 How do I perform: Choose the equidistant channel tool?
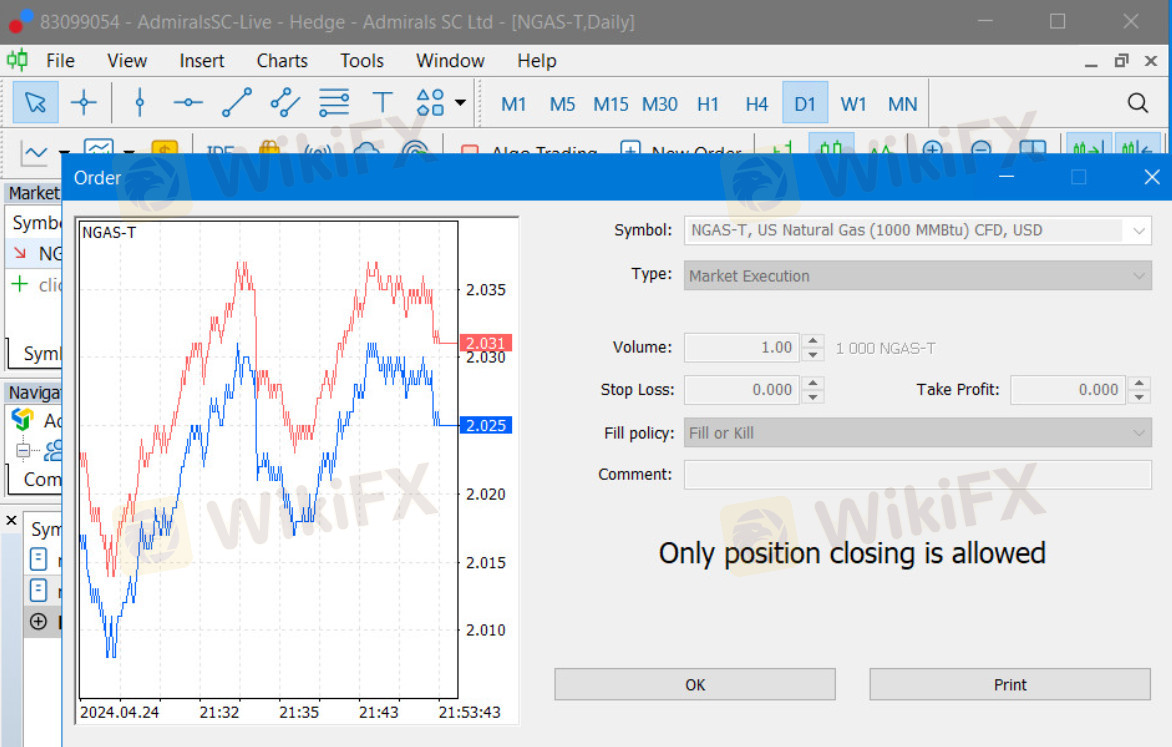point(285,102)
